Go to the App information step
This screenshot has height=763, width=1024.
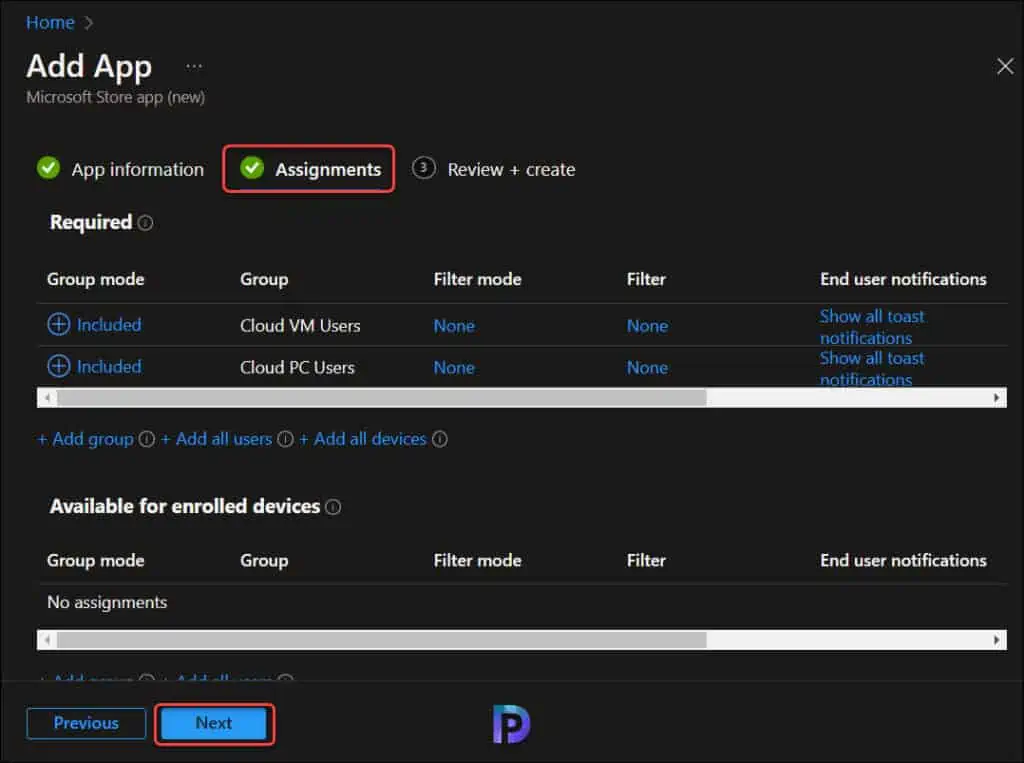click(120, 169)
